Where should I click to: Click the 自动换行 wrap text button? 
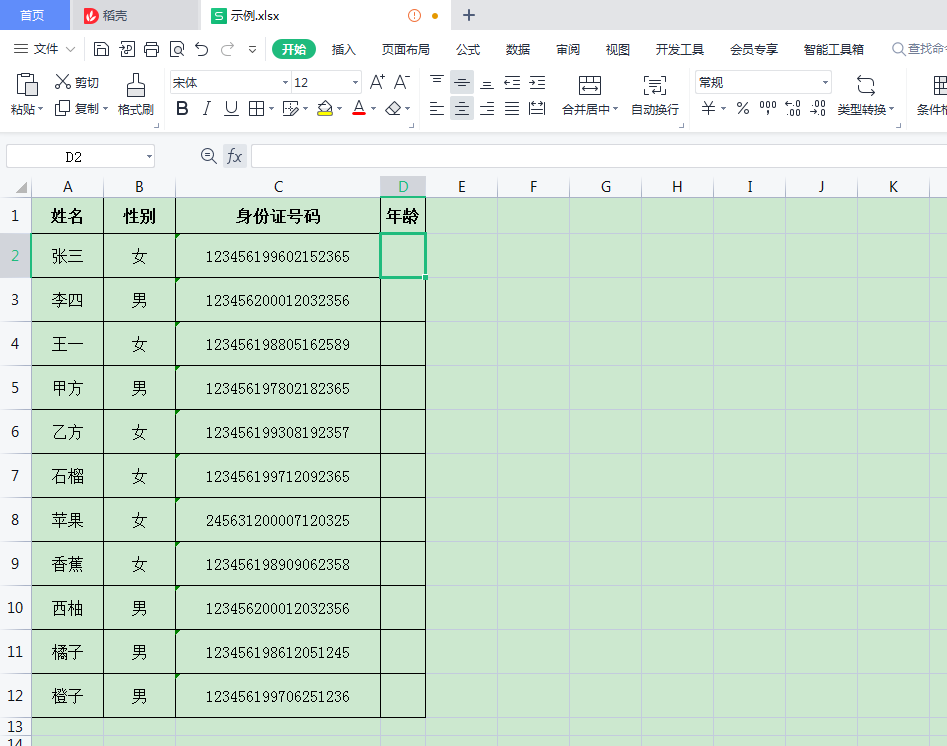[x=654, y=95]
